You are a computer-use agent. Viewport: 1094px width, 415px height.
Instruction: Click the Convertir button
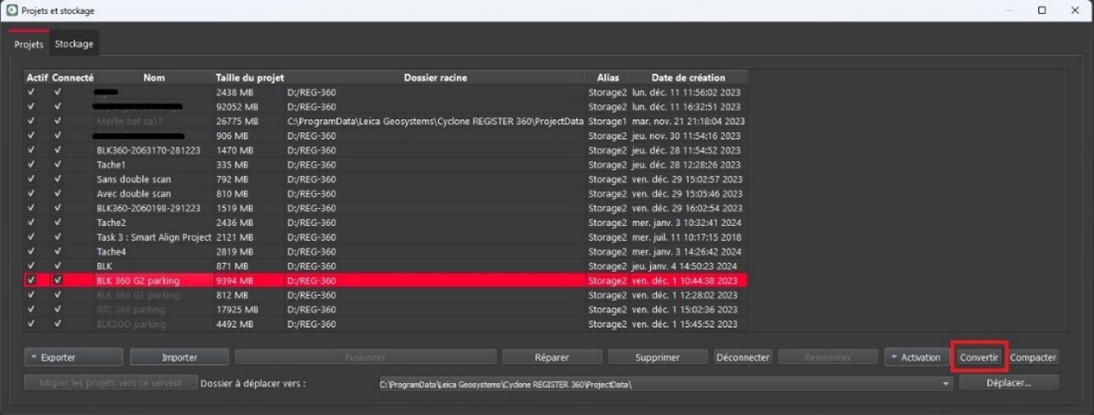[979, 357]
